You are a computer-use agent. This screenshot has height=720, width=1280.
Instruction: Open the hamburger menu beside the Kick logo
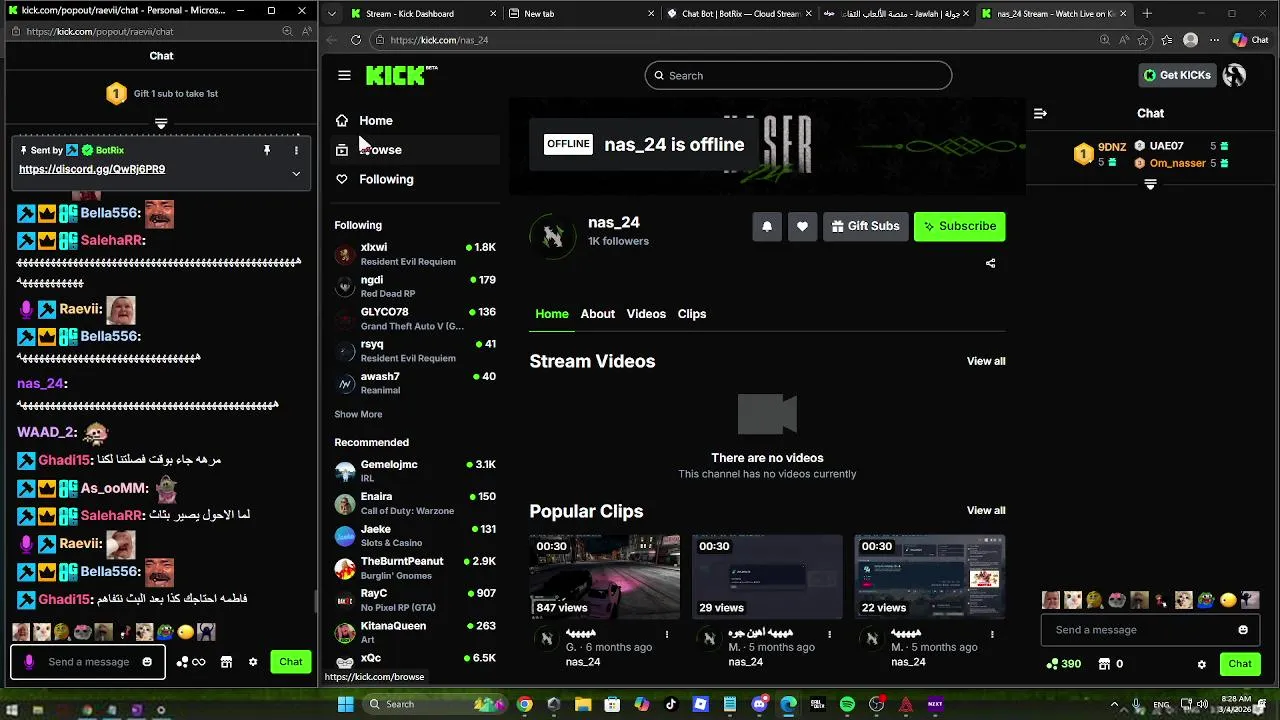(x=344, y=75)
